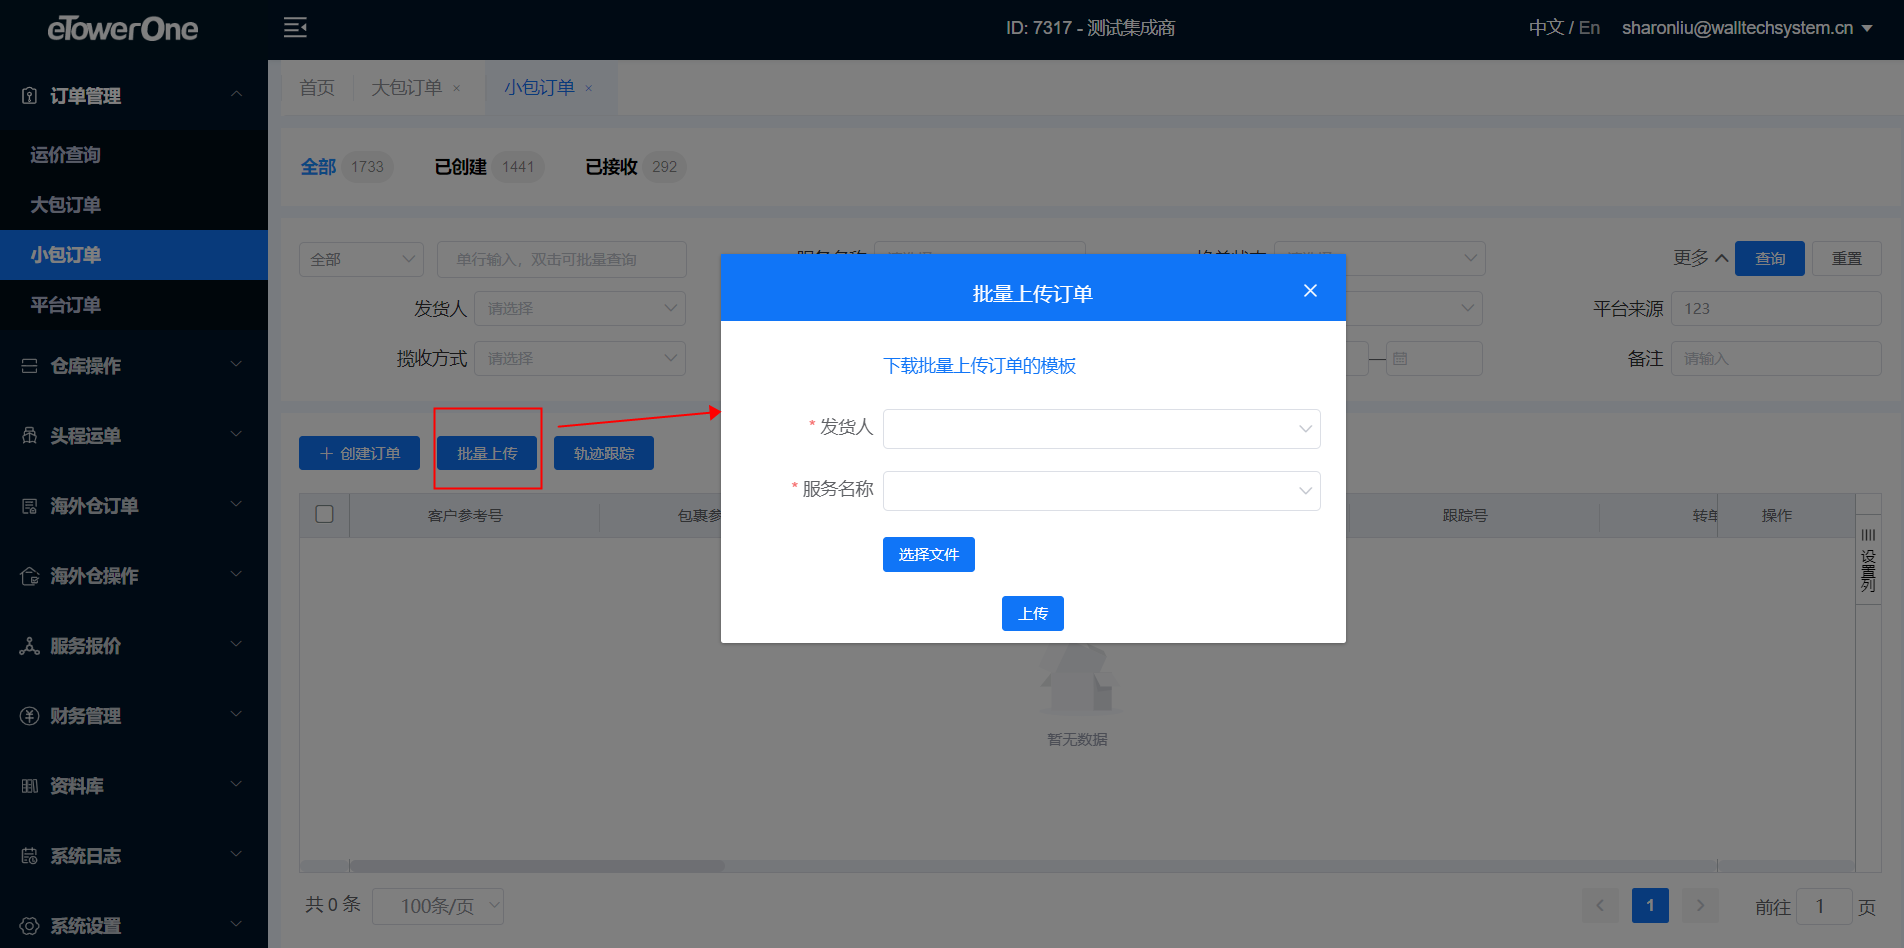Show 已接收 292 orders status tab
1904x948 pixels.
coord(635,167)
